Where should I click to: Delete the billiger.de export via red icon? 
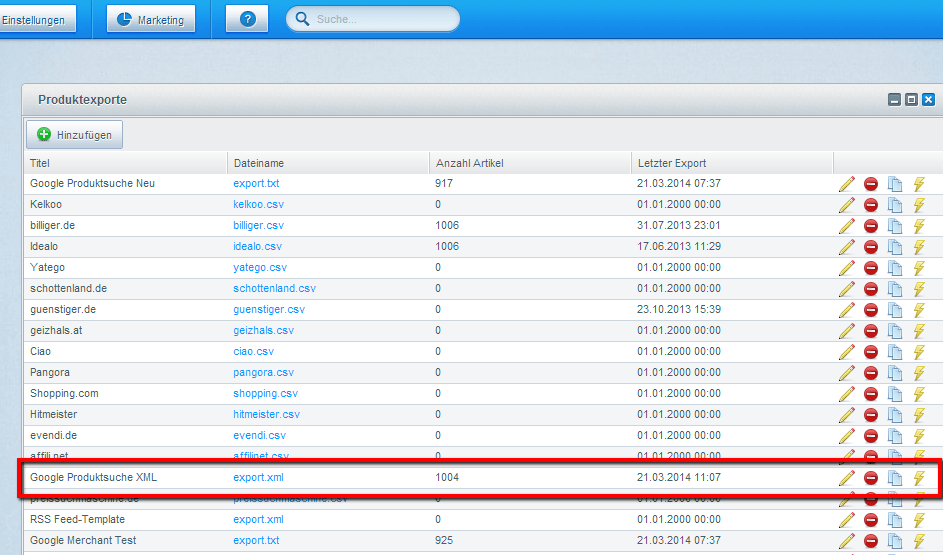coord(871,226)
